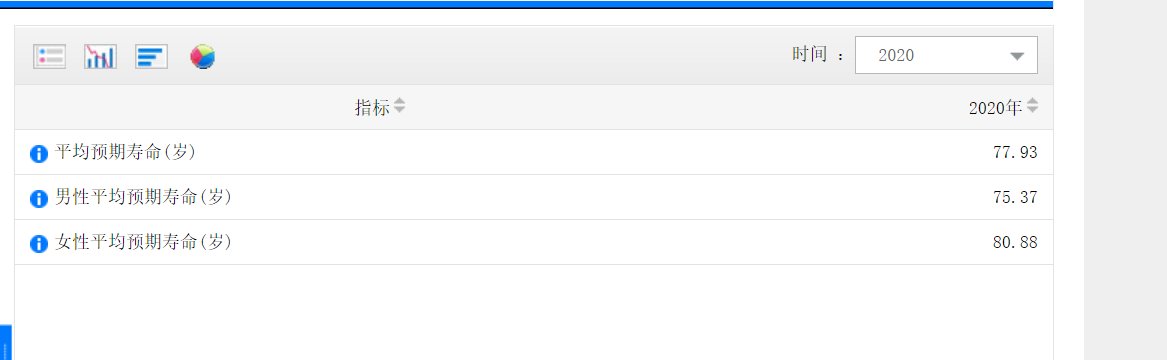This screenshot has height=360, width=1167.
Task: Show data as column chart
Action: (100, 57)
